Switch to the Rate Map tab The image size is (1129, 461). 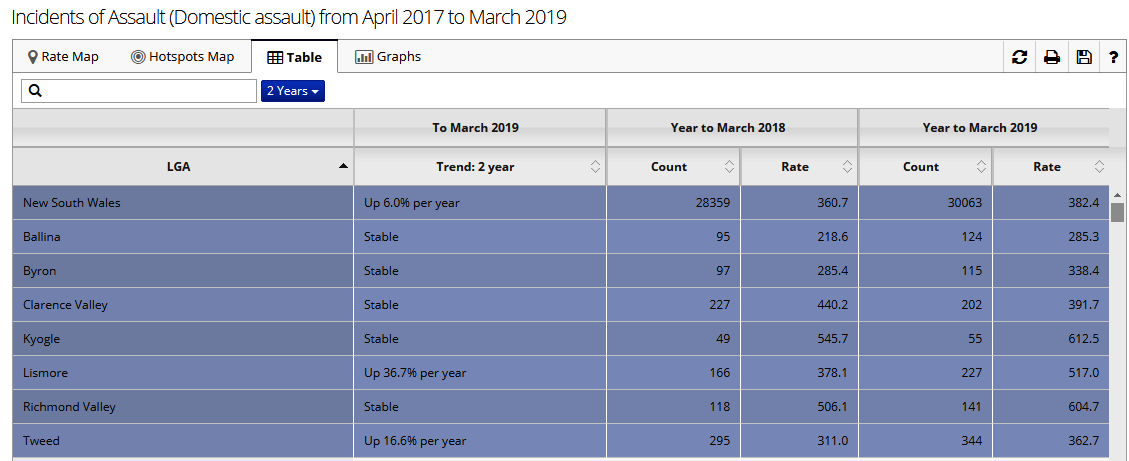click(x=63, y=57)
